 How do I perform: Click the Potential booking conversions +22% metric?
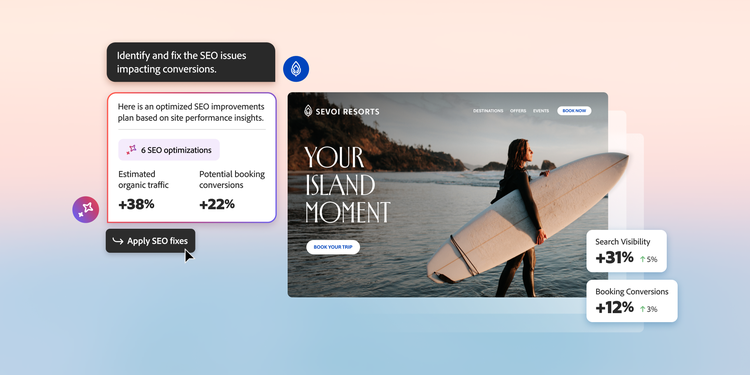232,190
